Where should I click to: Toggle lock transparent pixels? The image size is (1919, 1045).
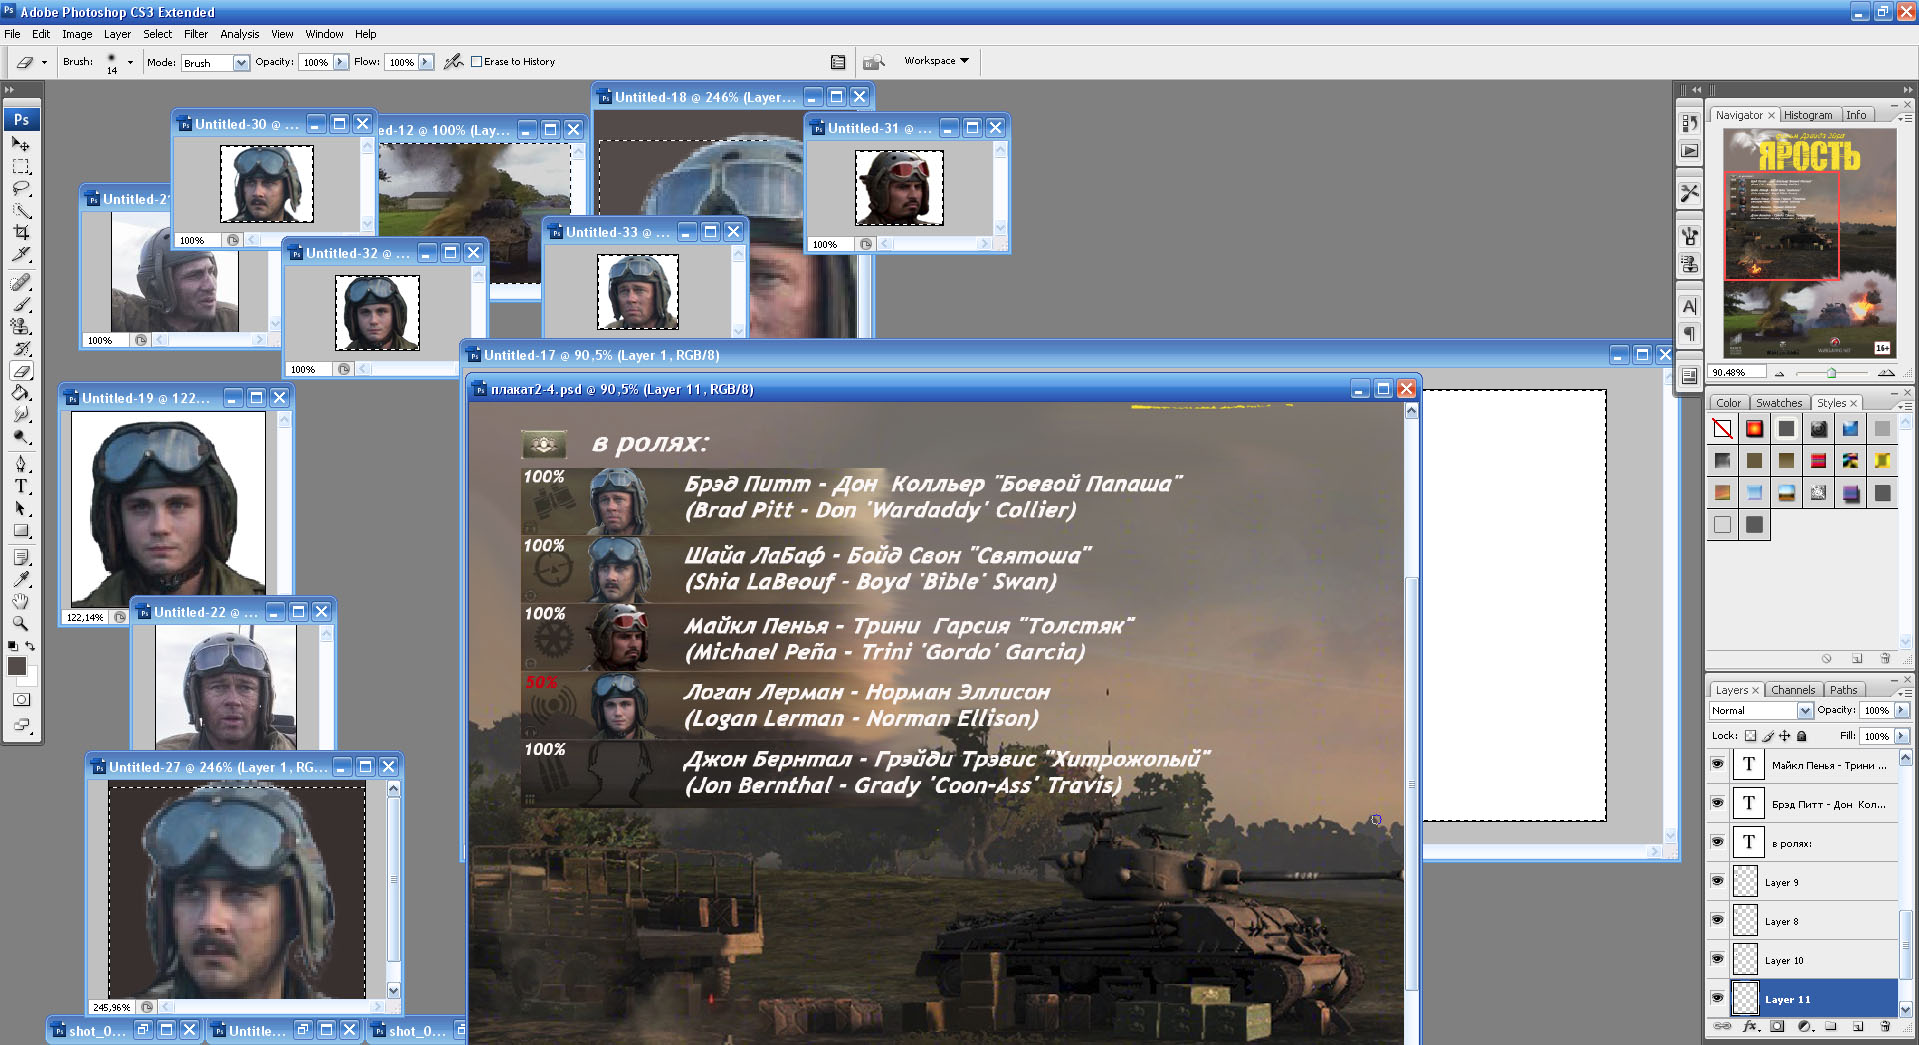1751,736
